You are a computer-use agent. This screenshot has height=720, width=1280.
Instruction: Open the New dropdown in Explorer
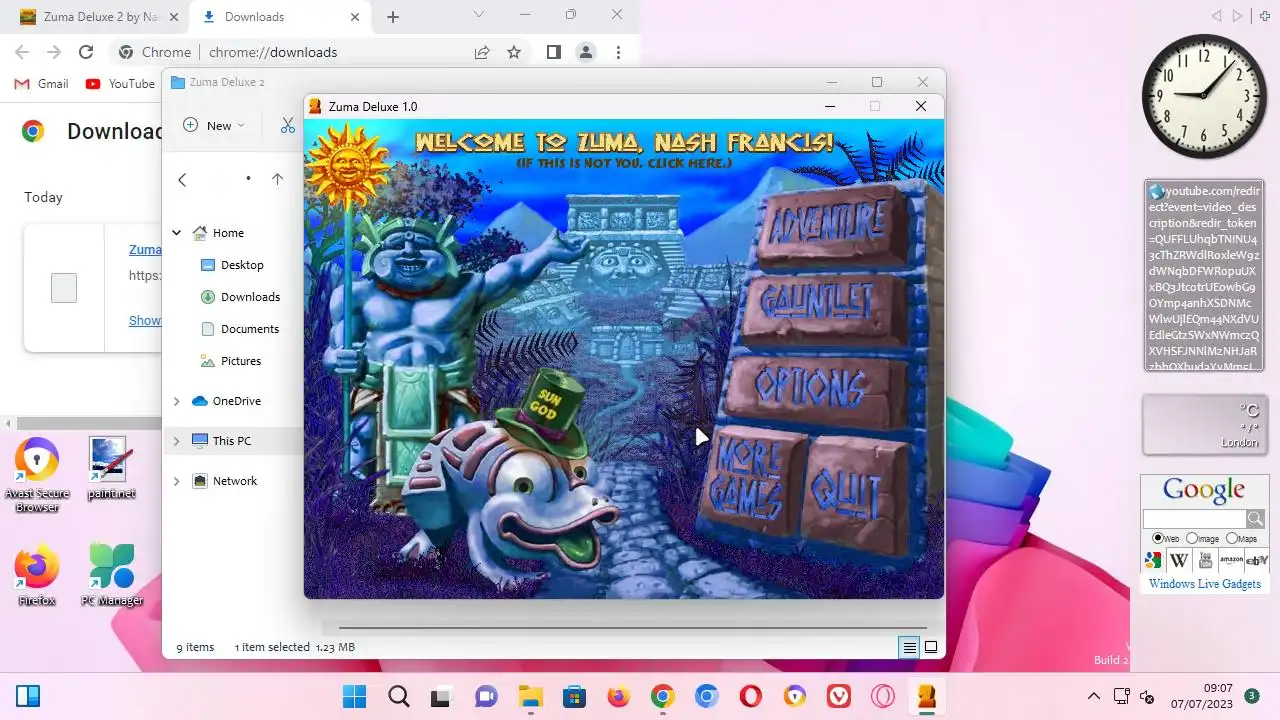point(214,125)
